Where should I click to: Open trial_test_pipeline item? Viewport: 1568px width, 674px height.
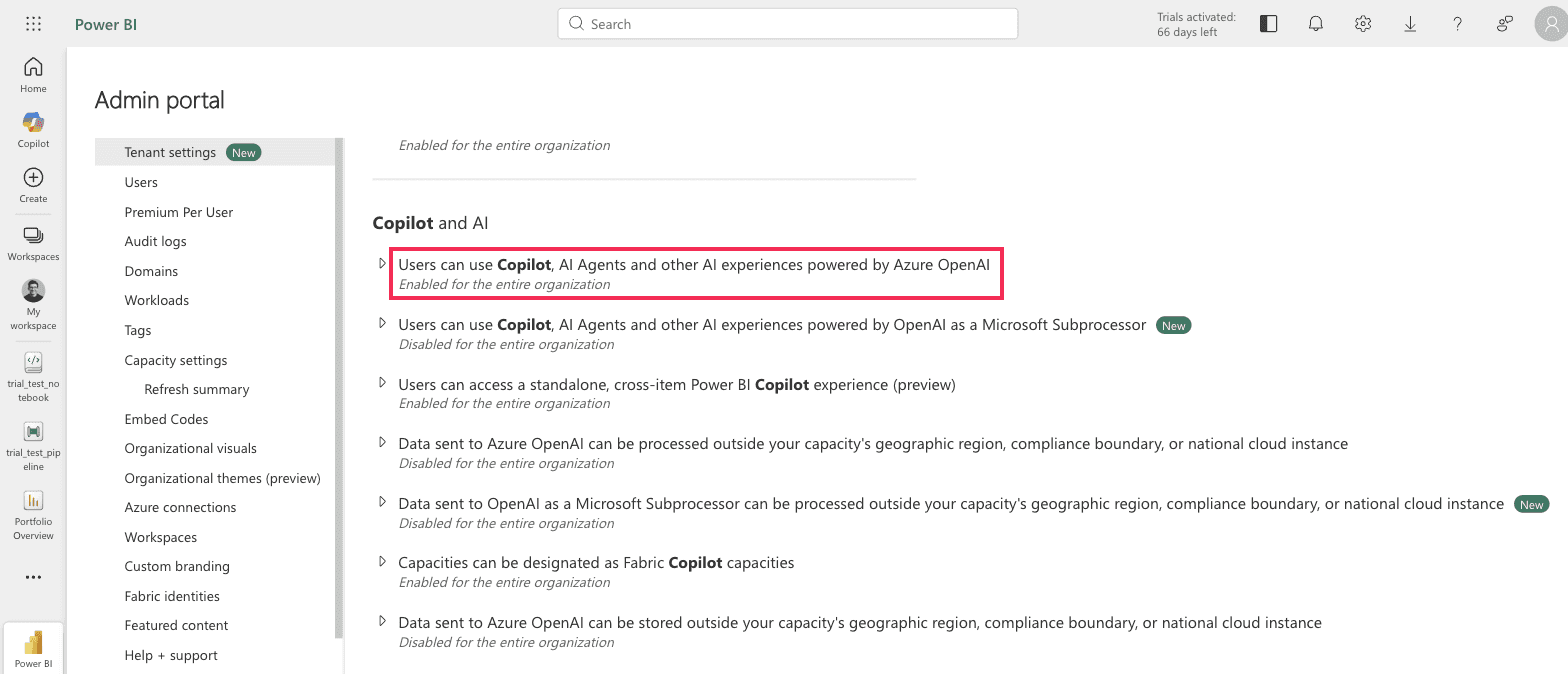(33, 445)
